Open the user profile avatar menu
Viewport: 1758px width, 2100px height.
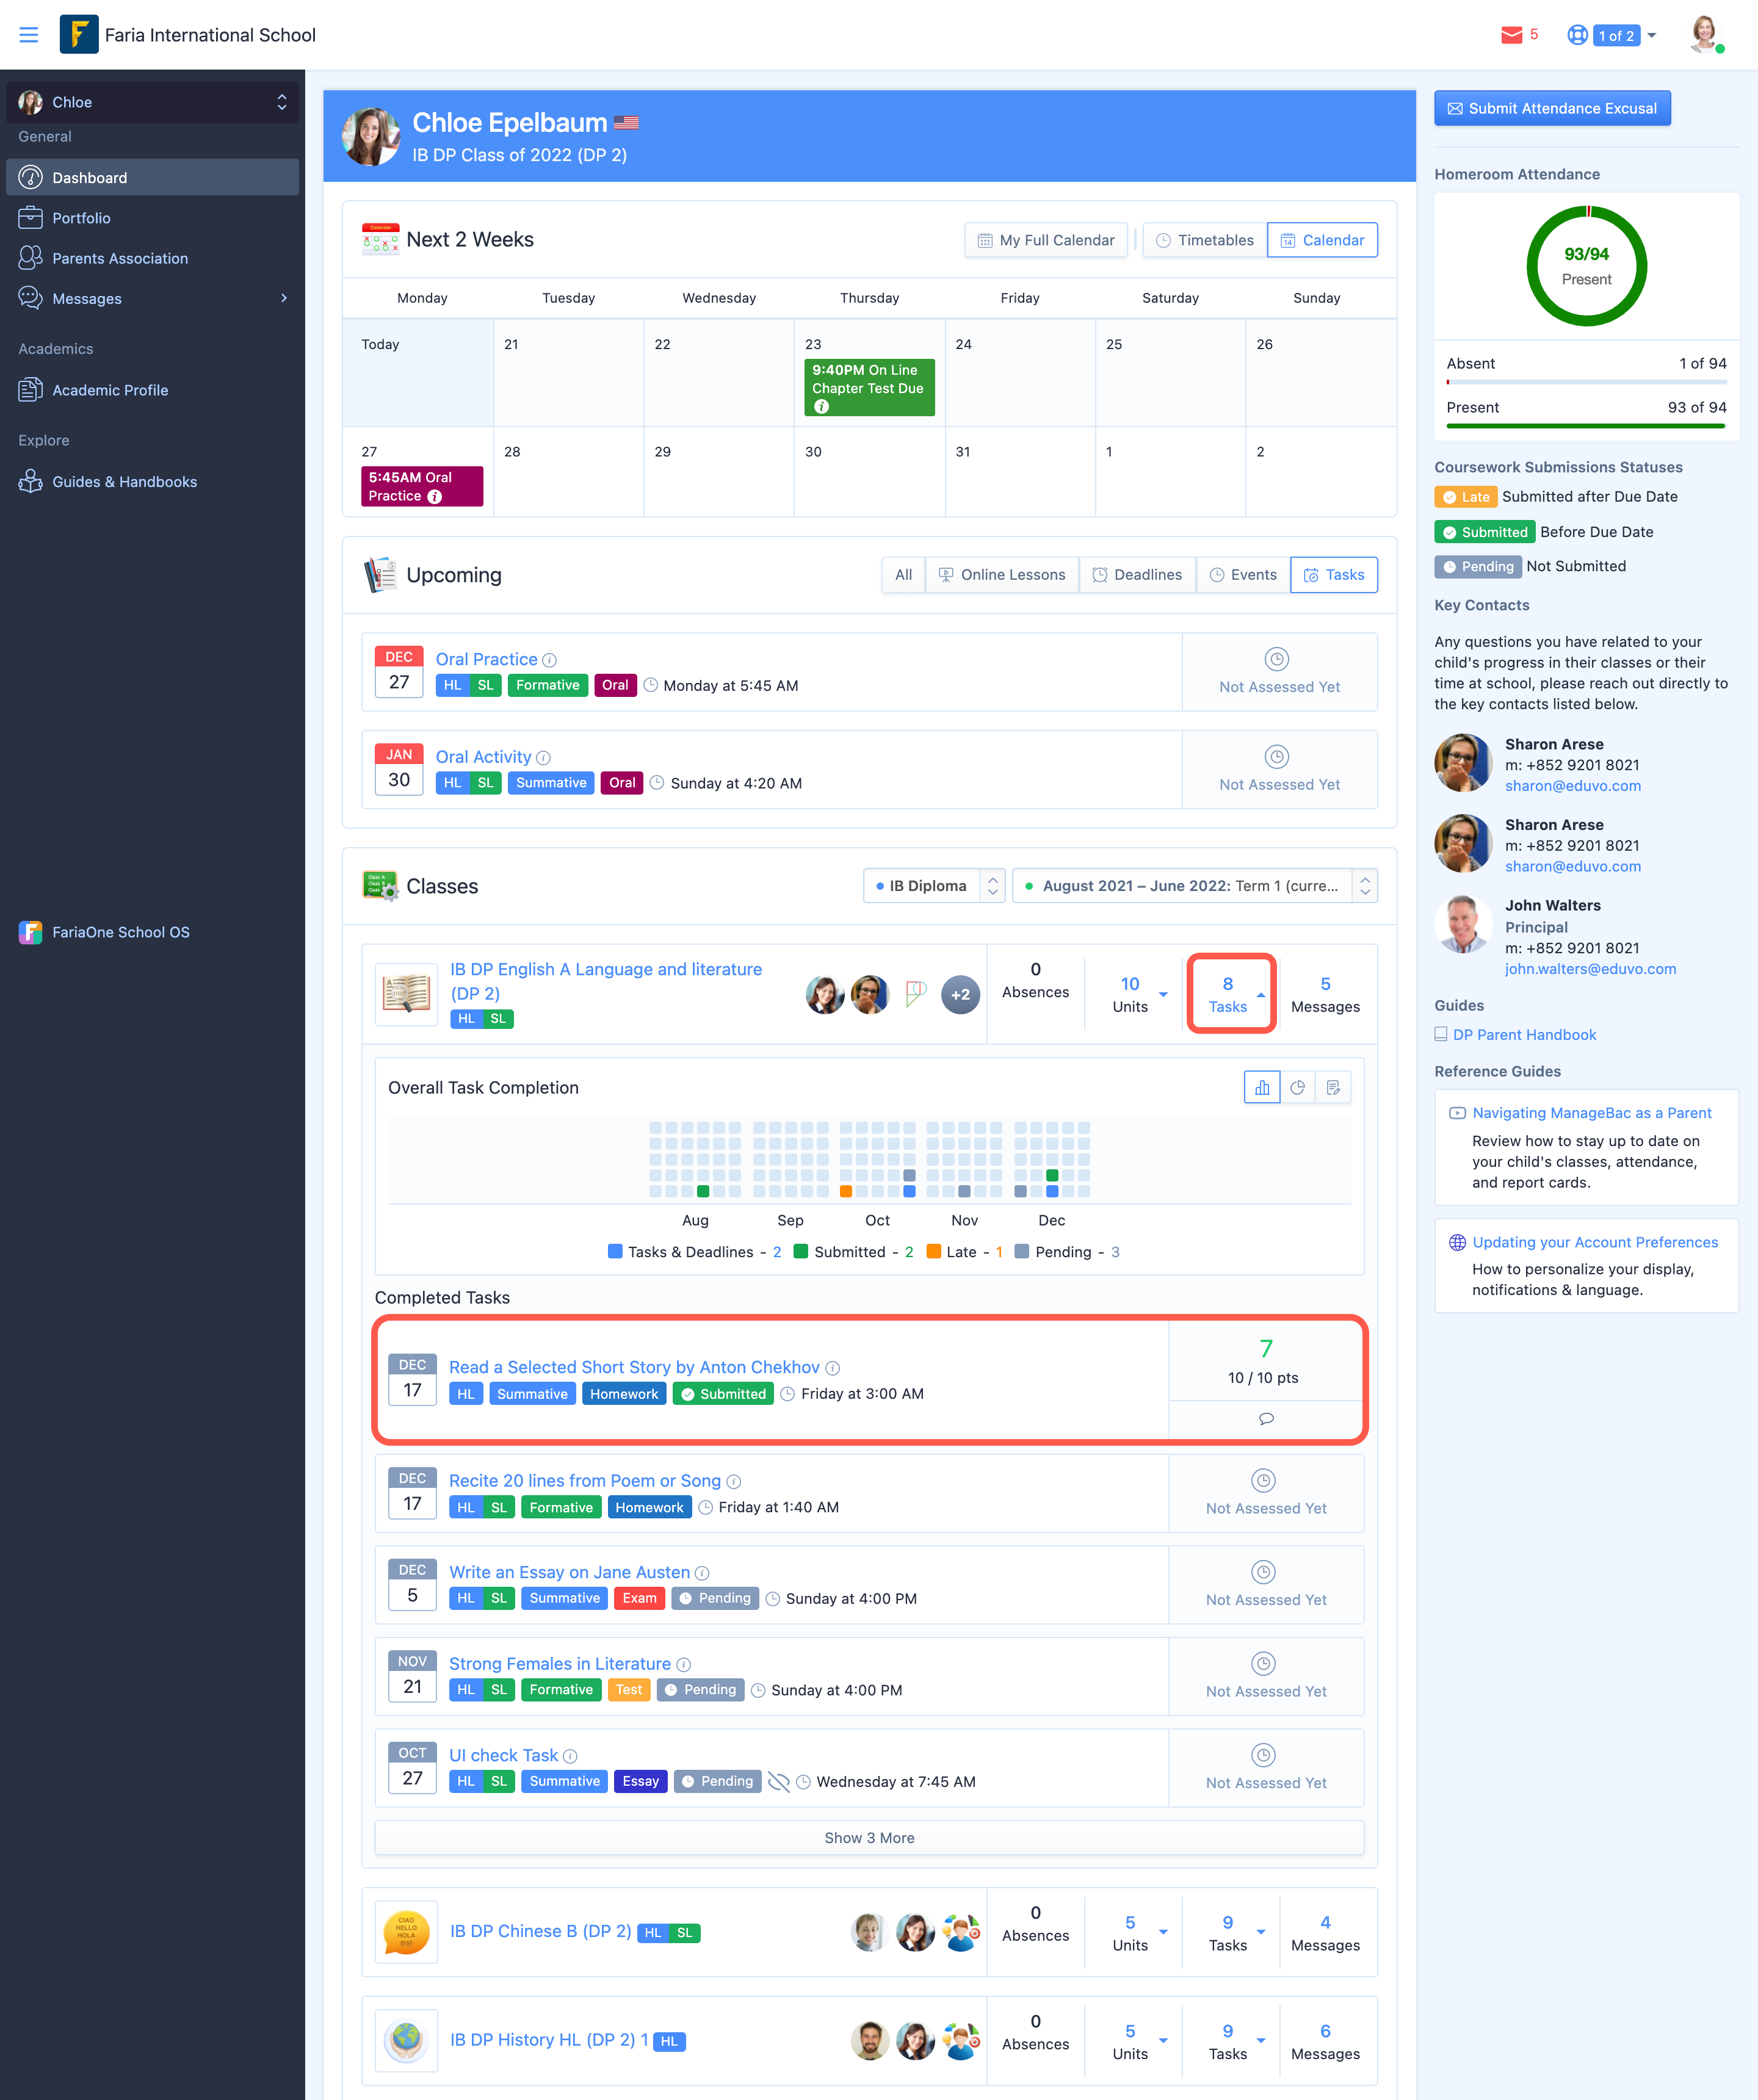1705,35
